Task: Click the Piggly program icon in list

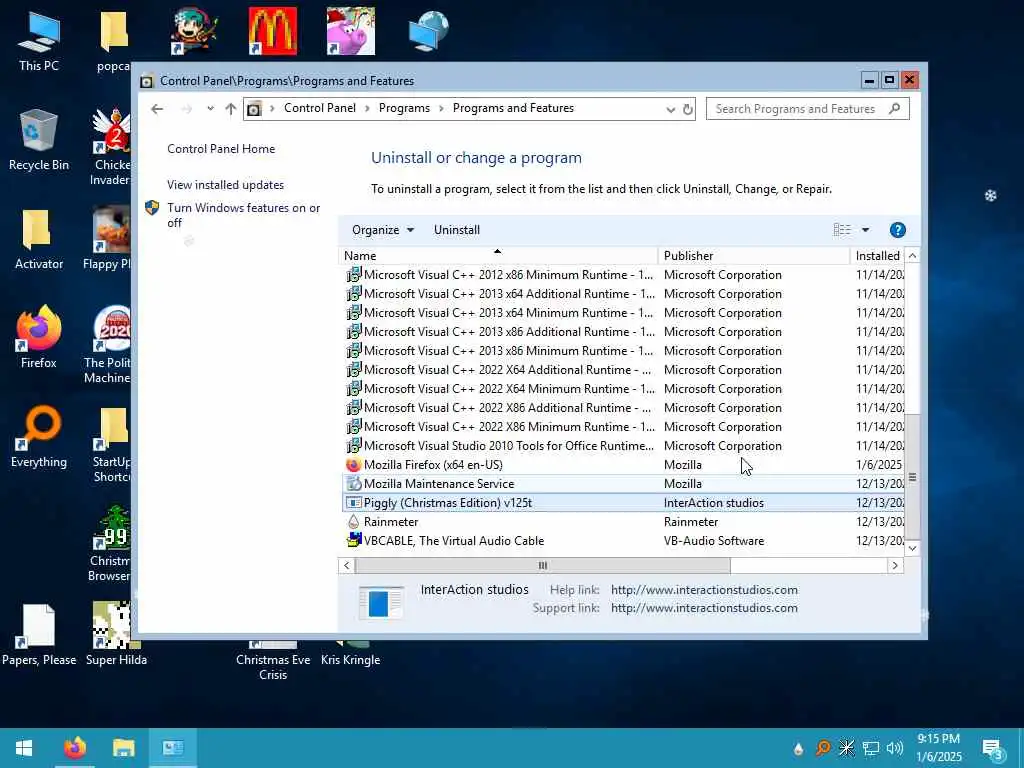Action: click(353, 503)
